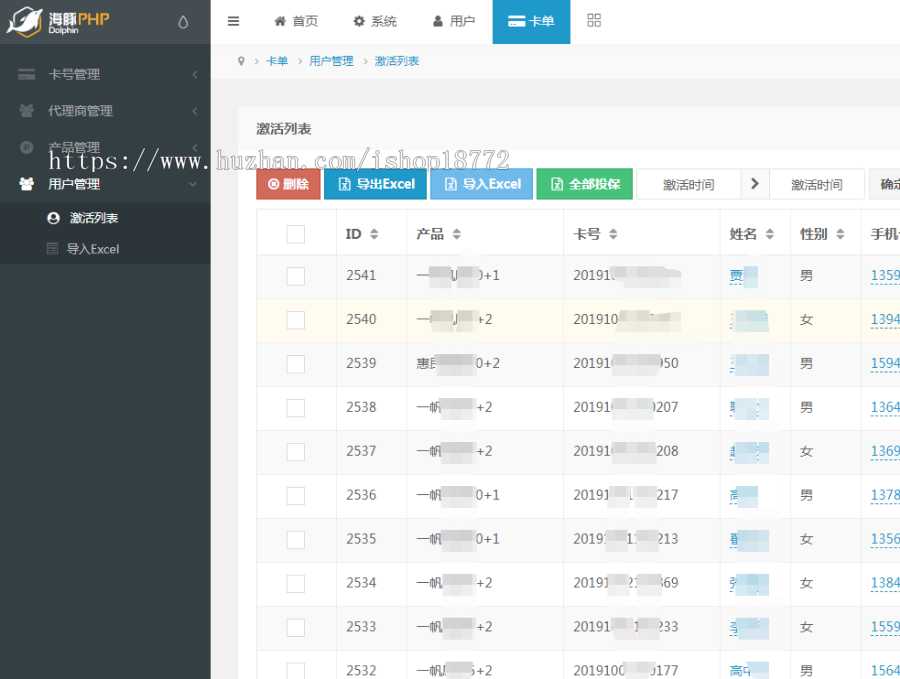Screen dimensions: 900x679
Task: Click the location pin breadcrumb icon
Action: coord(241,61)
